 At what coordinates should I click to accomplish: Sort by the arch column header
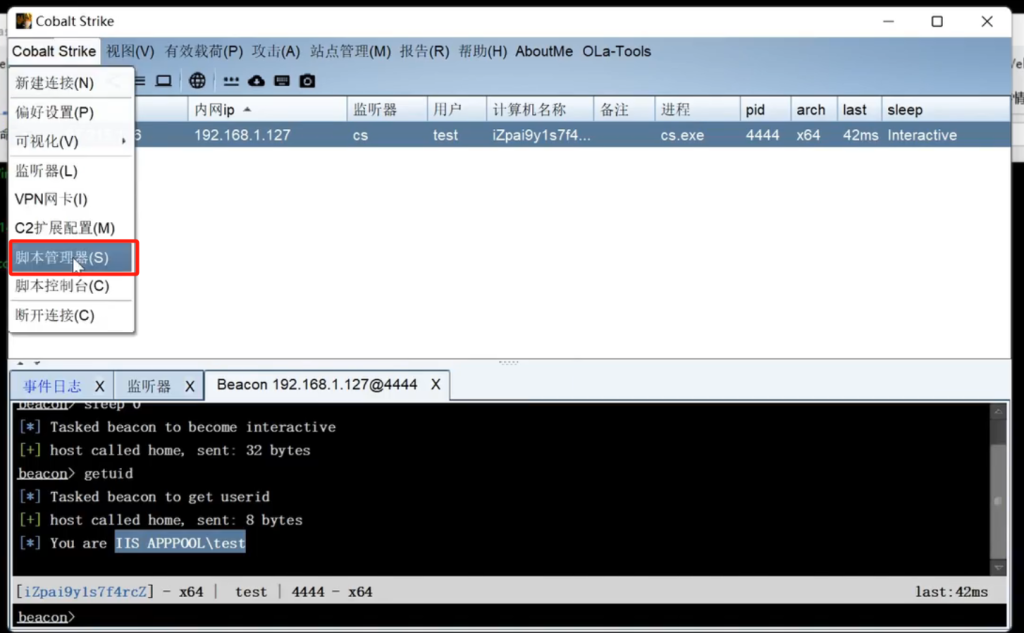(x=814, y=110)
